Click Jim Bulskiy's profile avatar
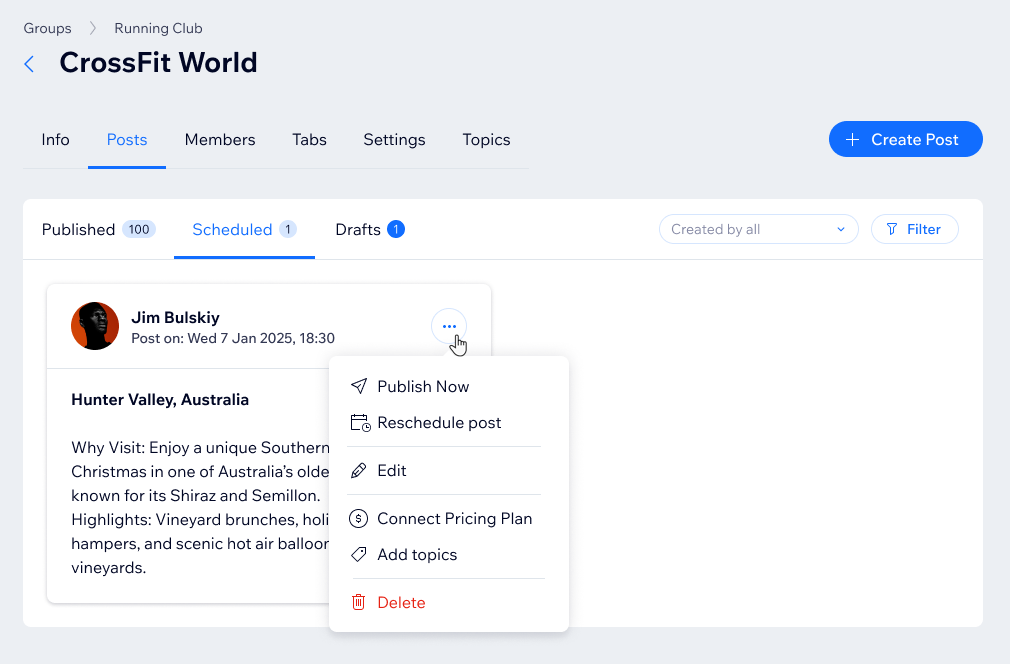 tap(95, 326)
